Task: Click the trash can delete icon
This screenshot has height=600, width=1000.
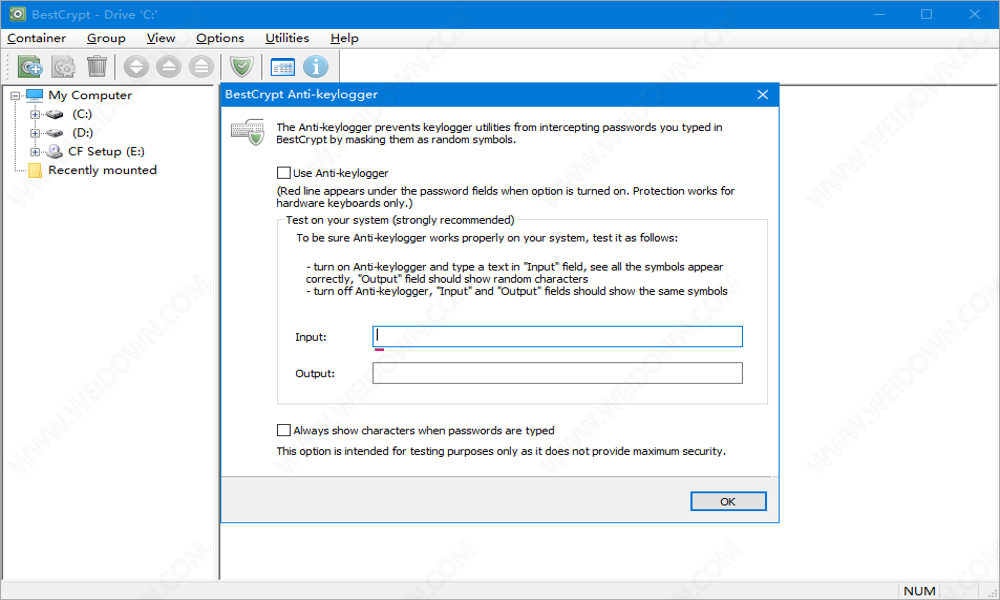Action: [x=97, y=66]
